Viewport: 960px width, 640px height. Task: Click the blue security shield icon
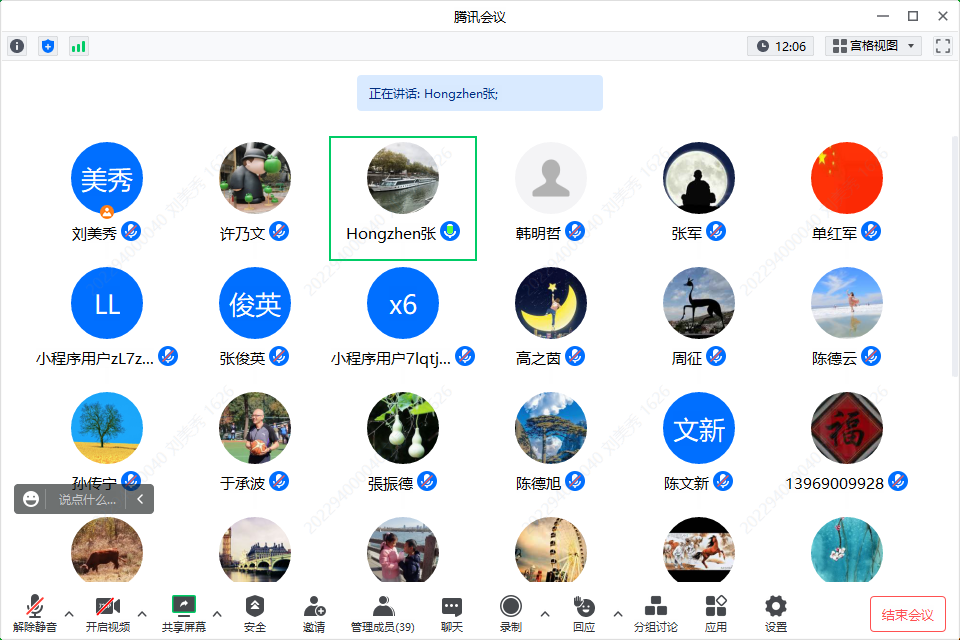47,46
